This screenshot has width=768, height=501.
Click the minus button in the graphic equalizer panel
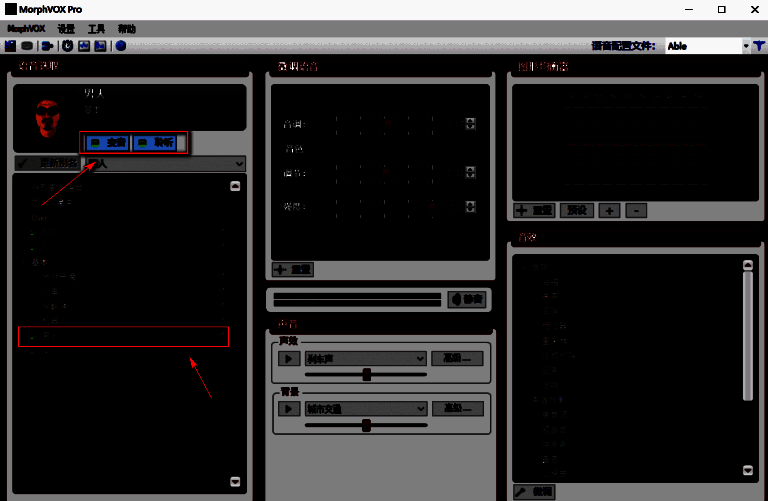click(636, 211)
